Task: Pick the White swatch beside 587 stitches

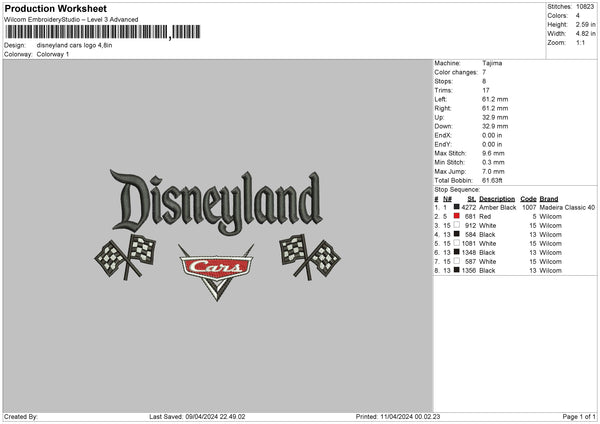Action: [457, 261]
